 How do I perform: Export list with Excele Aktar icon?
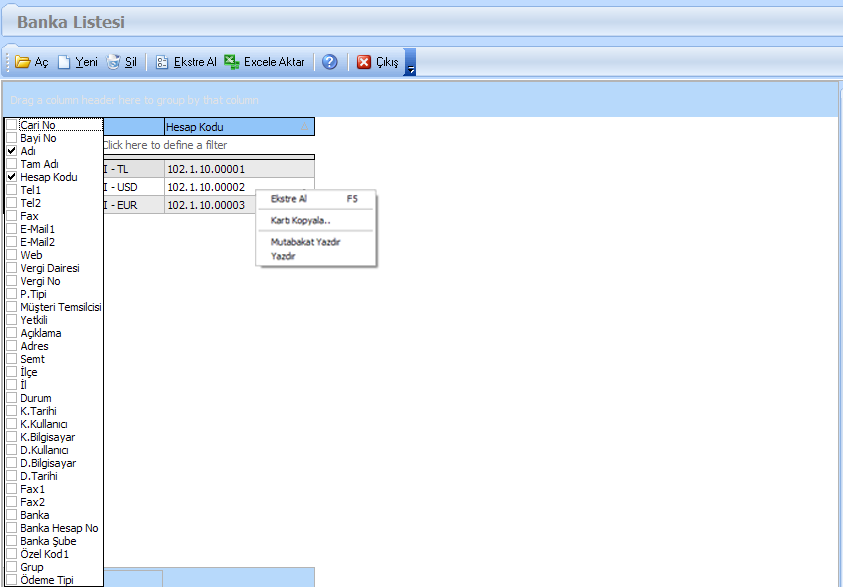click(x=232, y=62)
